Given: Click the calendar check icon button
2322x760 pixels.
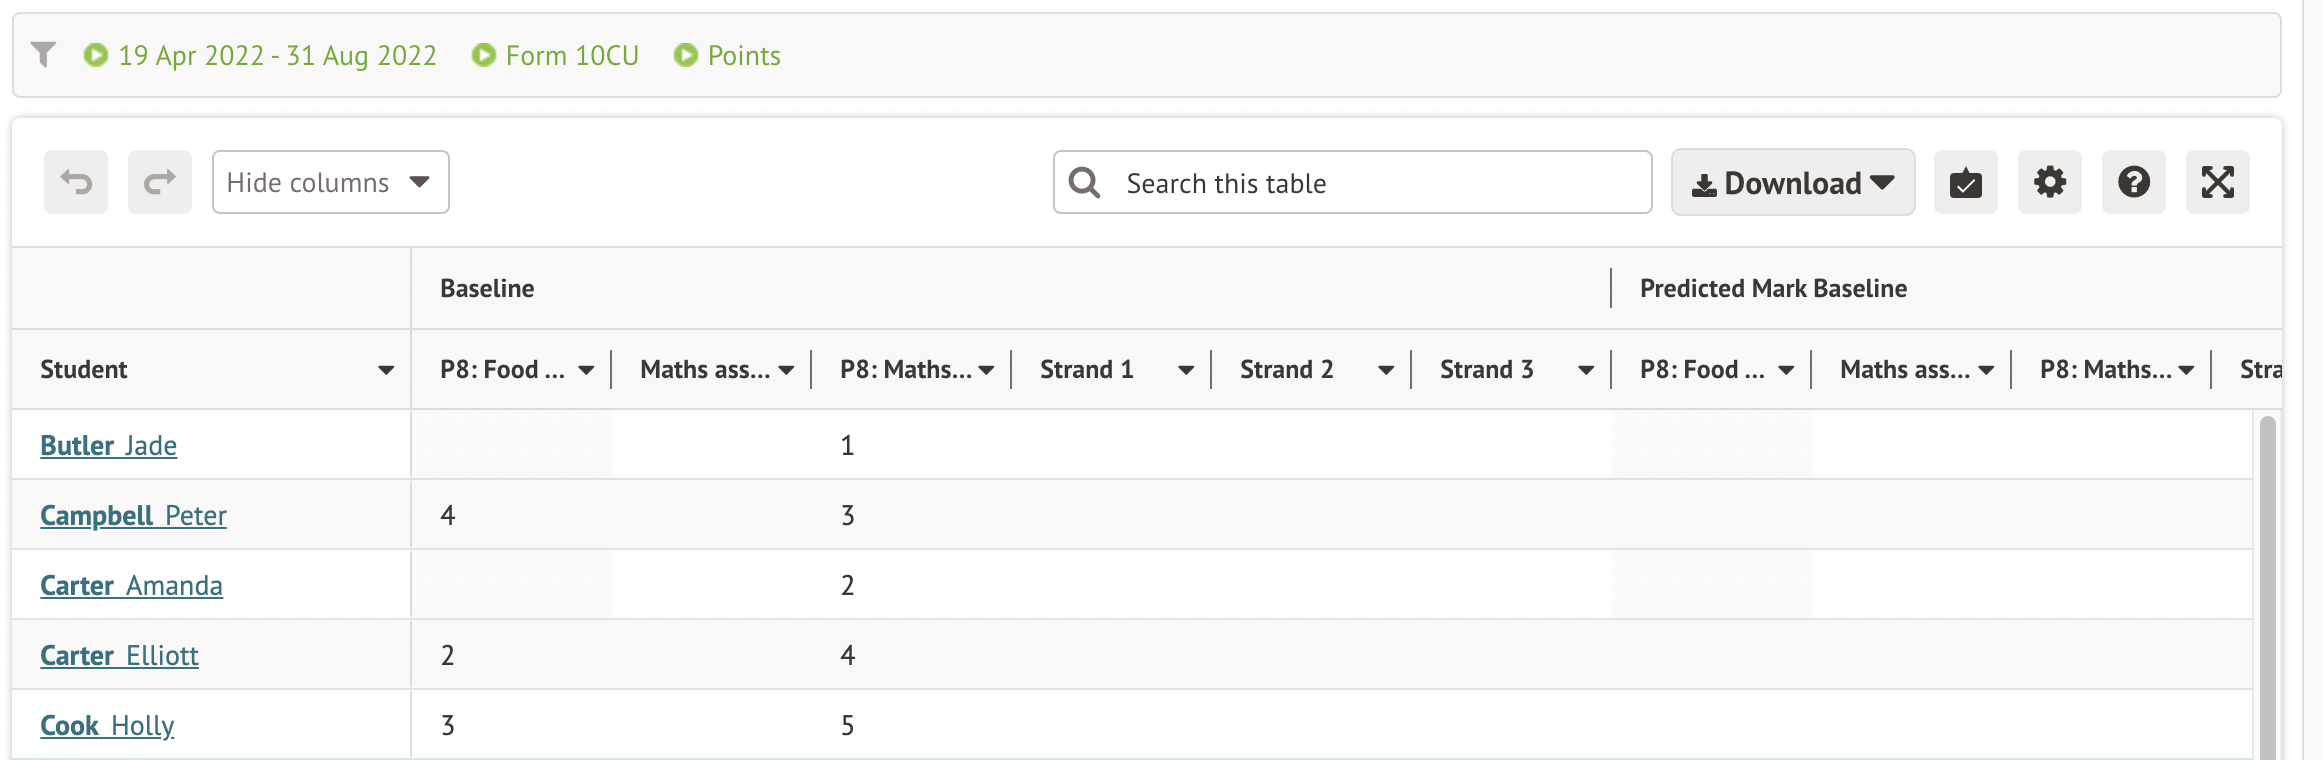Looking at the screenshot, I should [x=1965, y=182].
